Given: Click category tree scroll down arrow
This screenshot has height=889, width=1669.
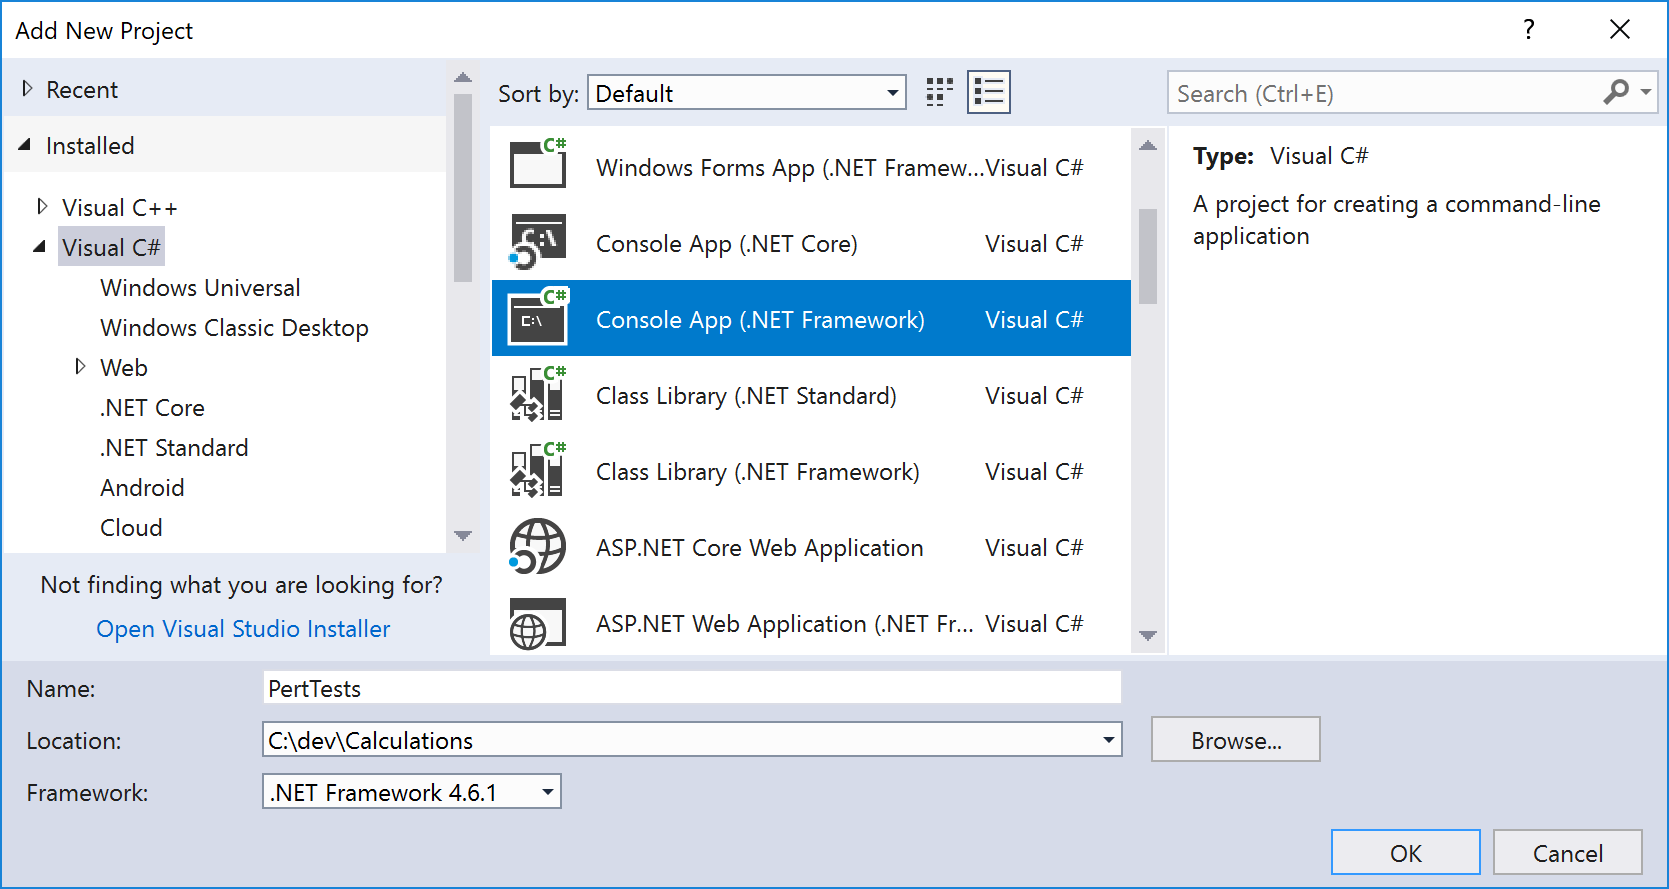Looking at the screenshot, I should pos(462,536).
